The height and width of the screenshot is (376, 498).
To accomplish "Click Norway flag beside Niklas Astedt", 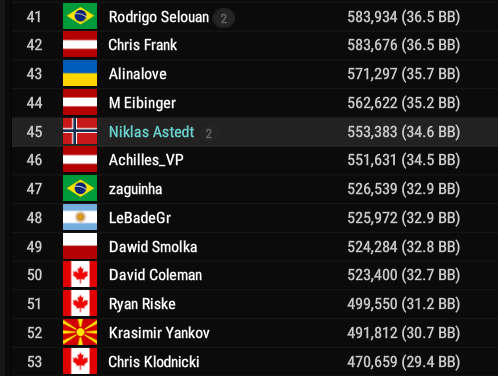I will (x=80, y=131).
